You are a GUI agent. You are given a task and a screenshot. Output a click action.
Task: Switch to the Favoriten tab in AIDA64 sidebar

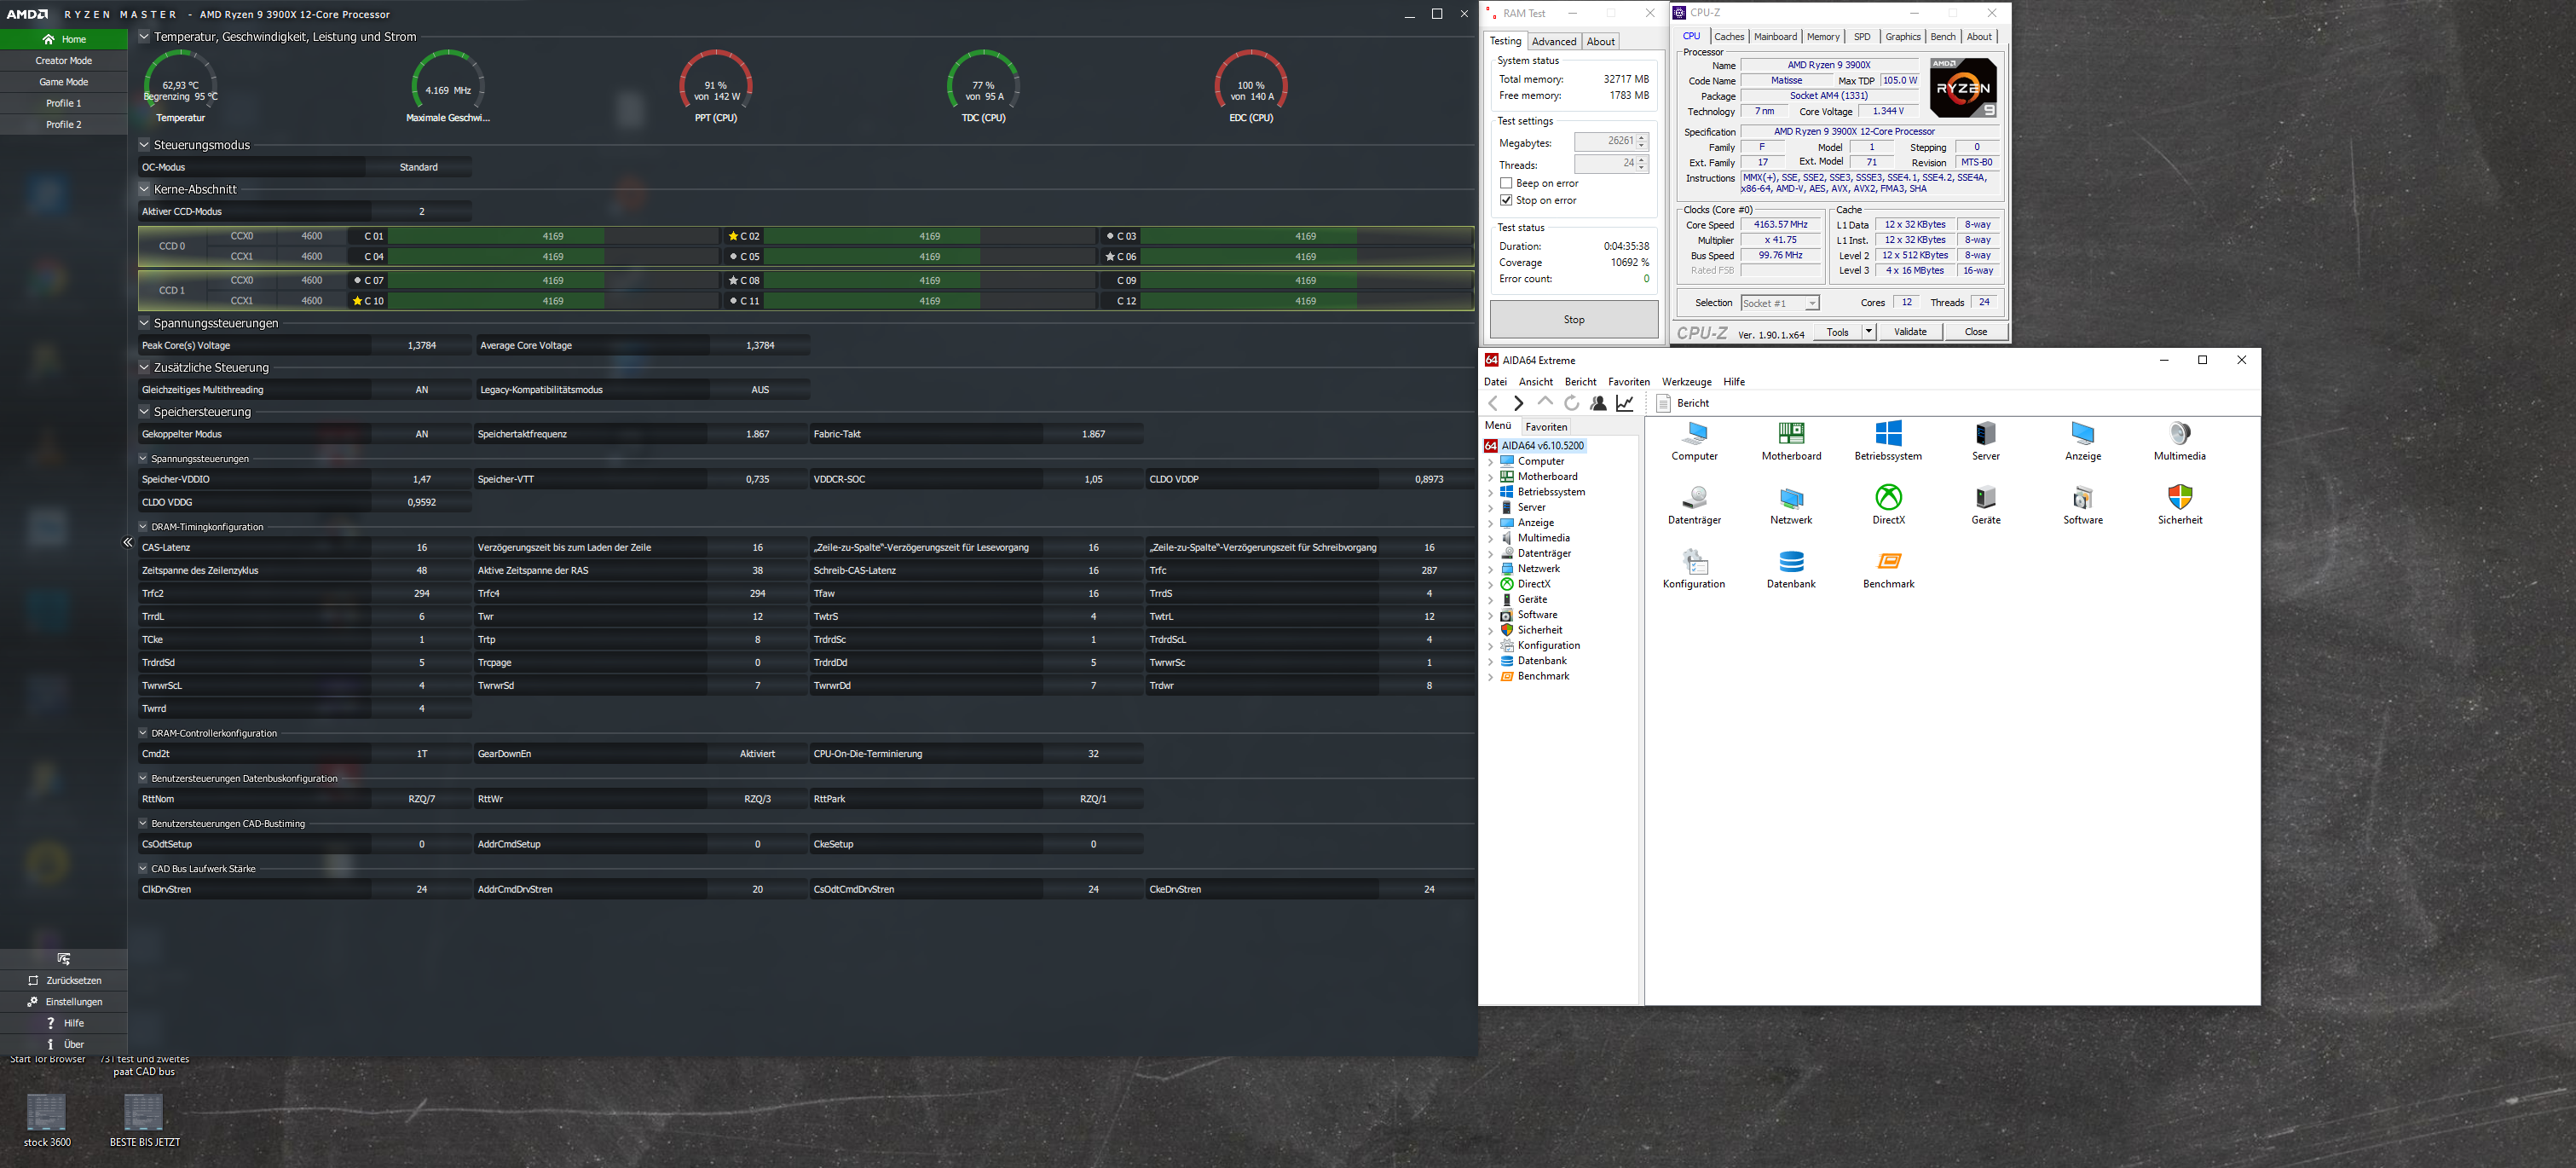[x=1546, y=427]
